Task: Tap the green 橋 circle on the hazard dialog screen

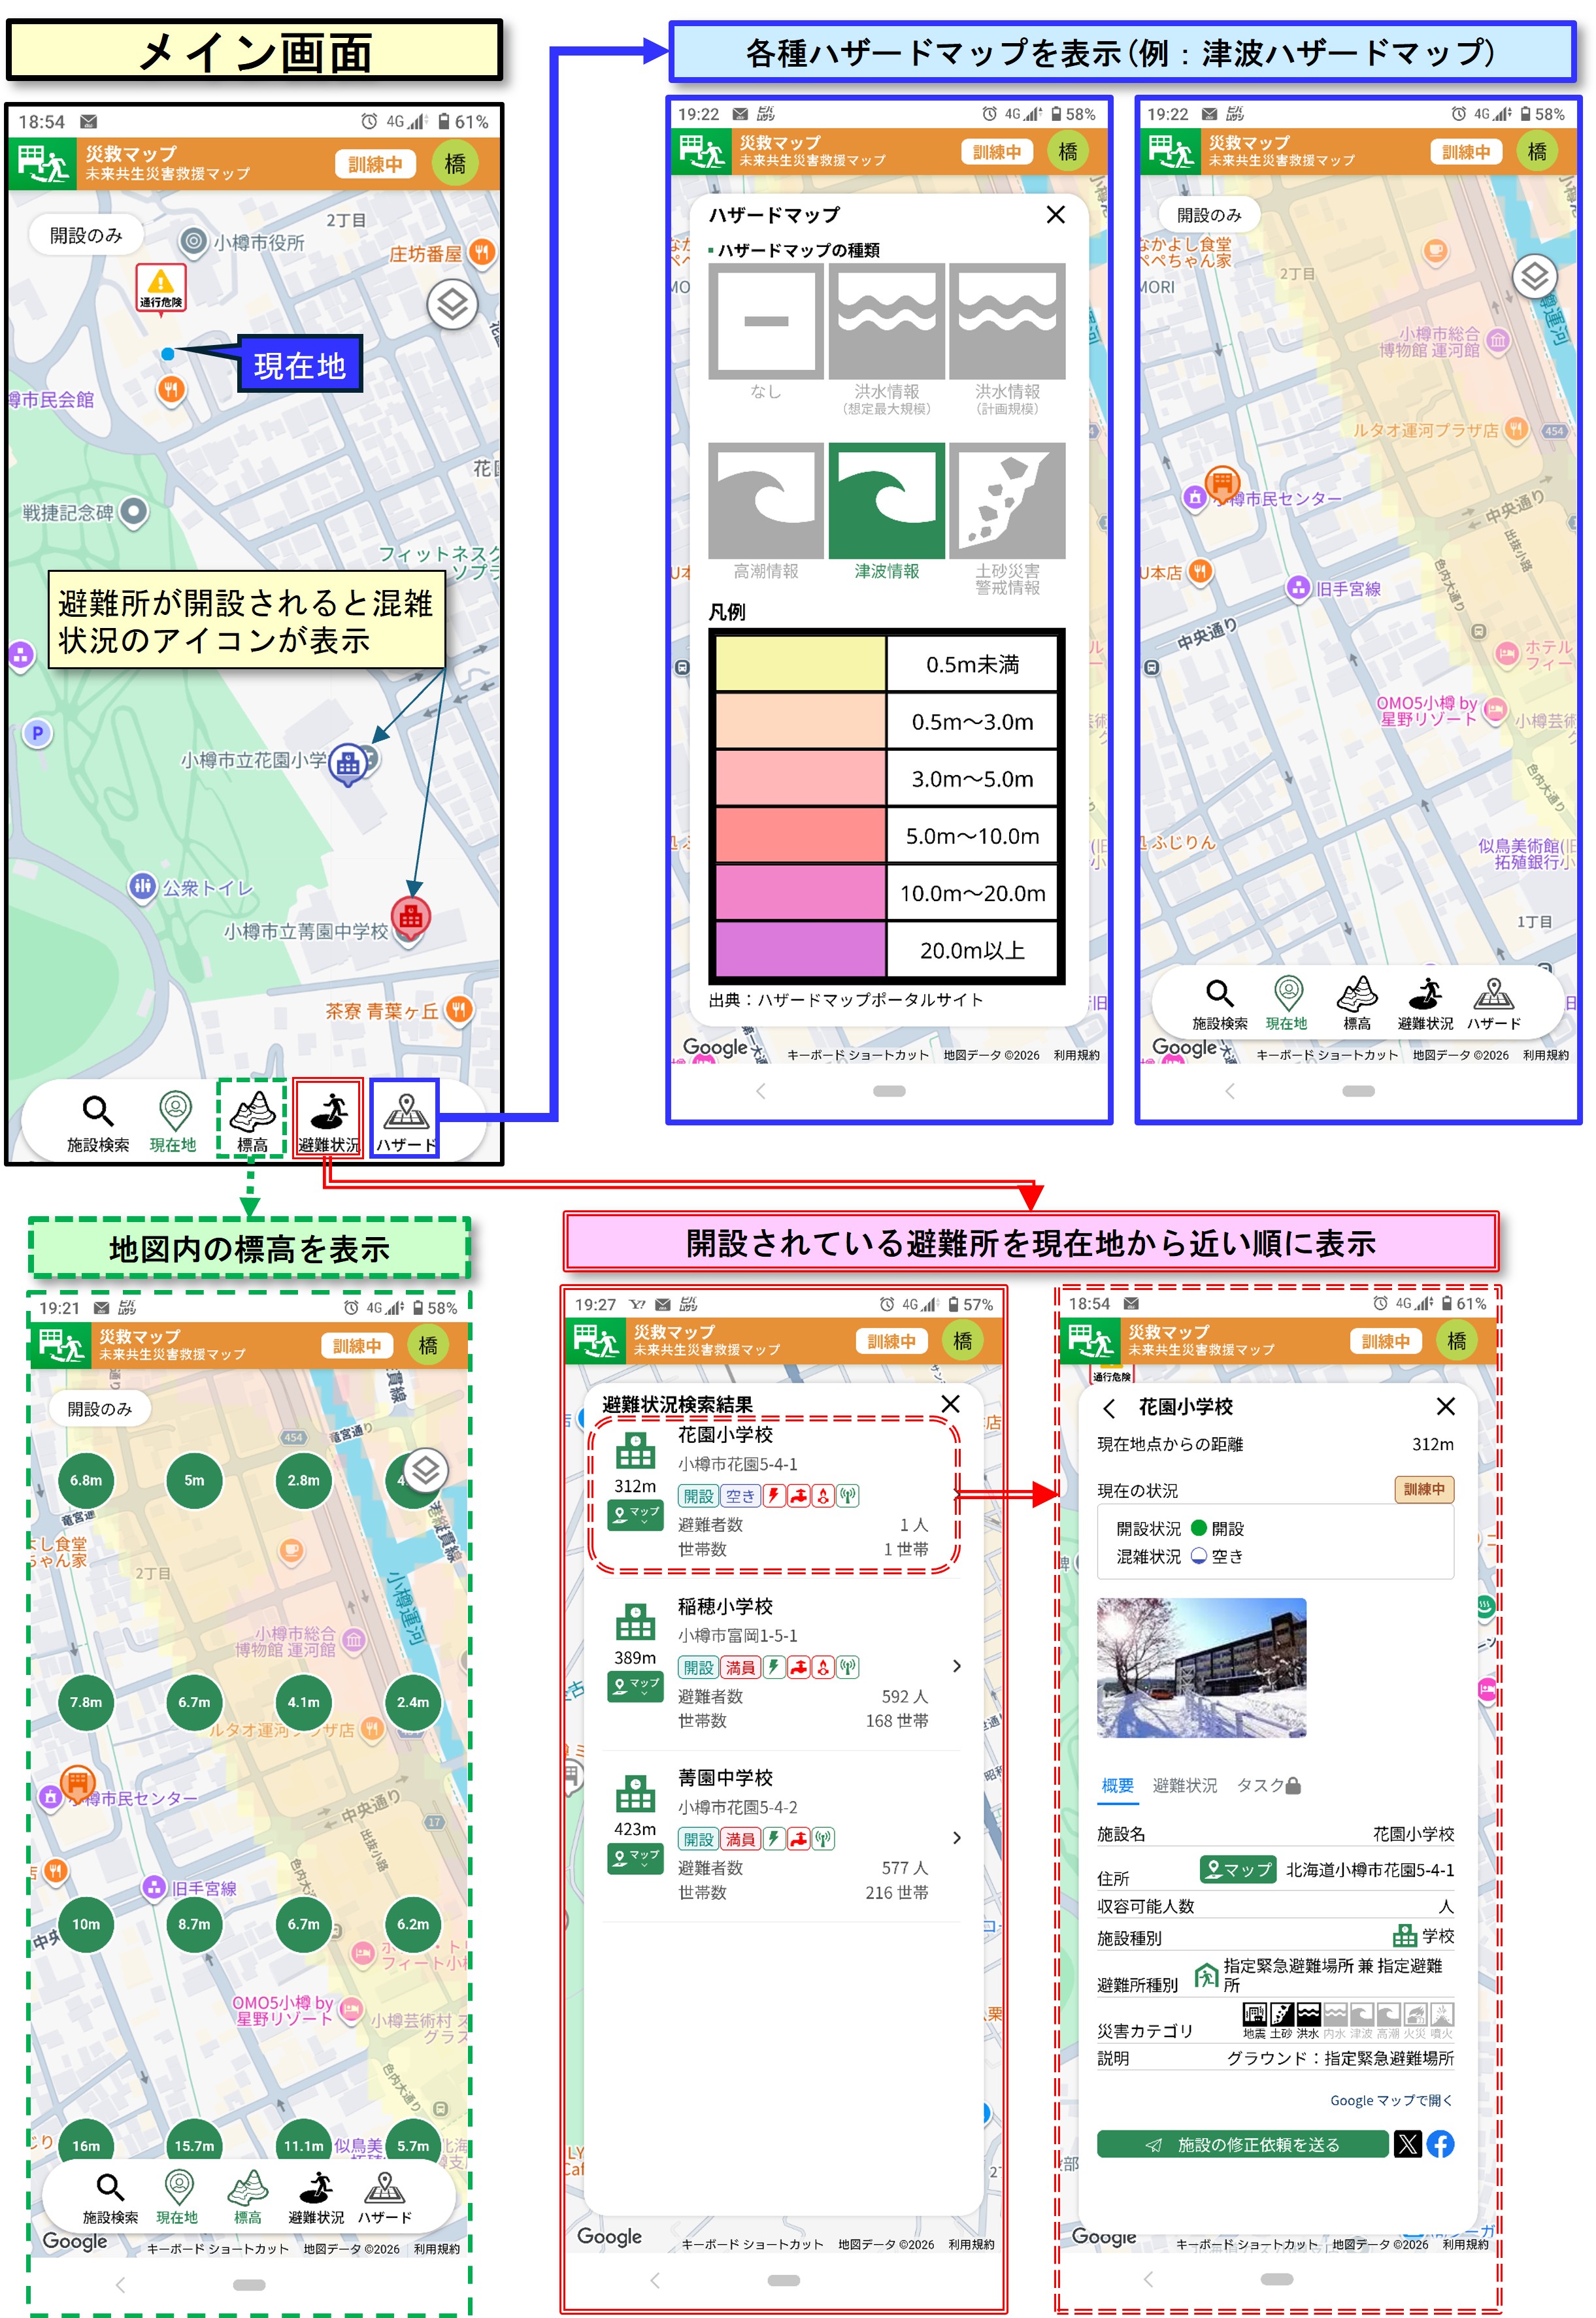Action: click(1068, 151)
